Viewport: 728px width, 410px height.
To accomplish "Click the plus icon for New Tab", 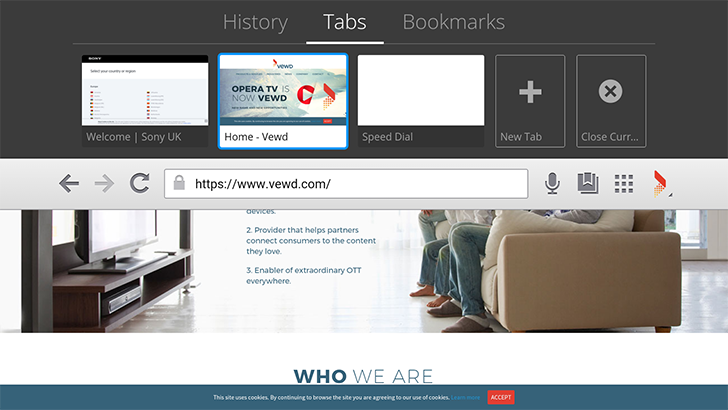I will pyautogui.click(x=530, y=91).
